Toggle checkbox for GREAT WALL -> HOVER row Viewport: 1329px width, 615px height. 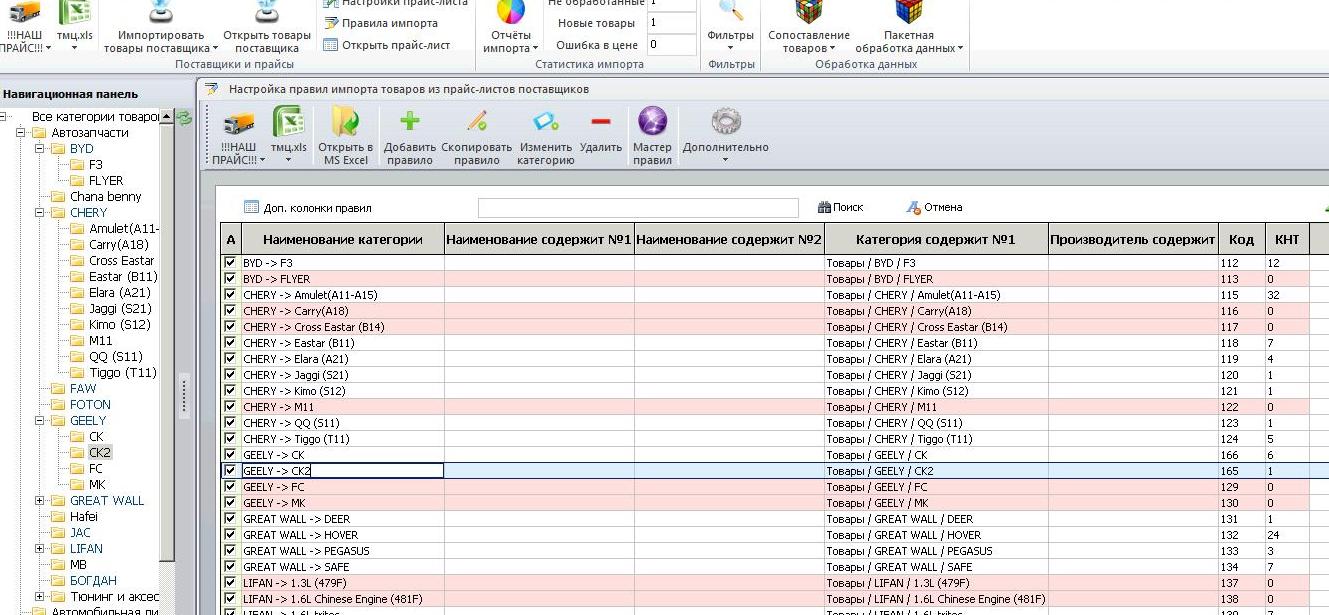click(x=231, y=535)
